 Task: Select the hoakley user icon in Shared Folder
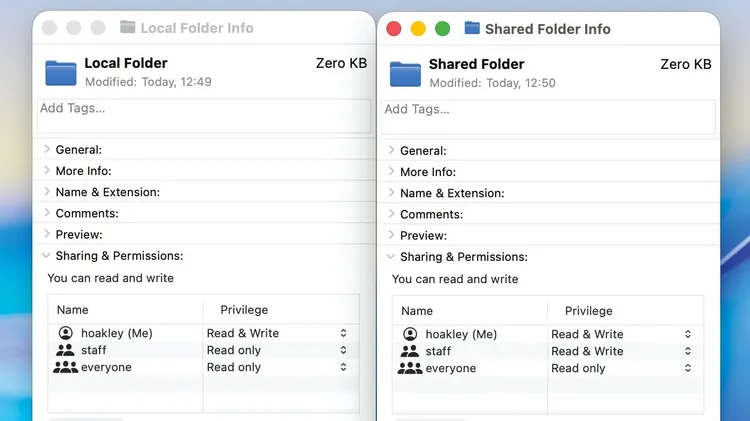[x=410, y=334]
